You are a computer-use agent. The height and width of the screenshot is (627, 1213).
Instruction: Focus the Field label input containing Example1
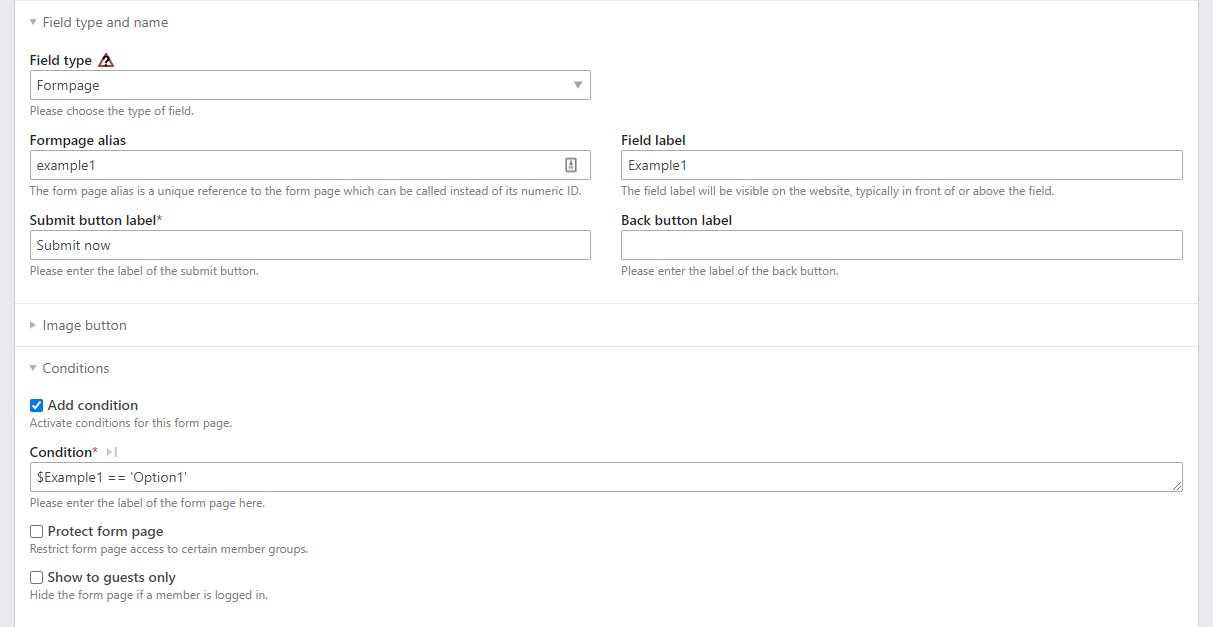tap(900, 165)
